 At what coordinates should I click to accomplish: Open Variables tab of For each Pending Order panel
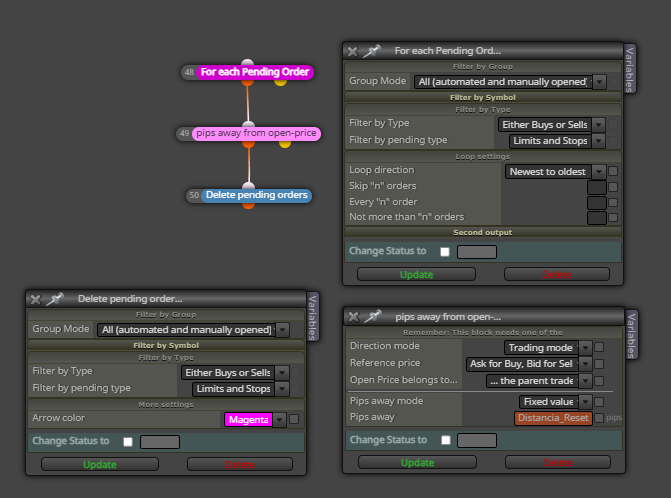click(629, 69)
